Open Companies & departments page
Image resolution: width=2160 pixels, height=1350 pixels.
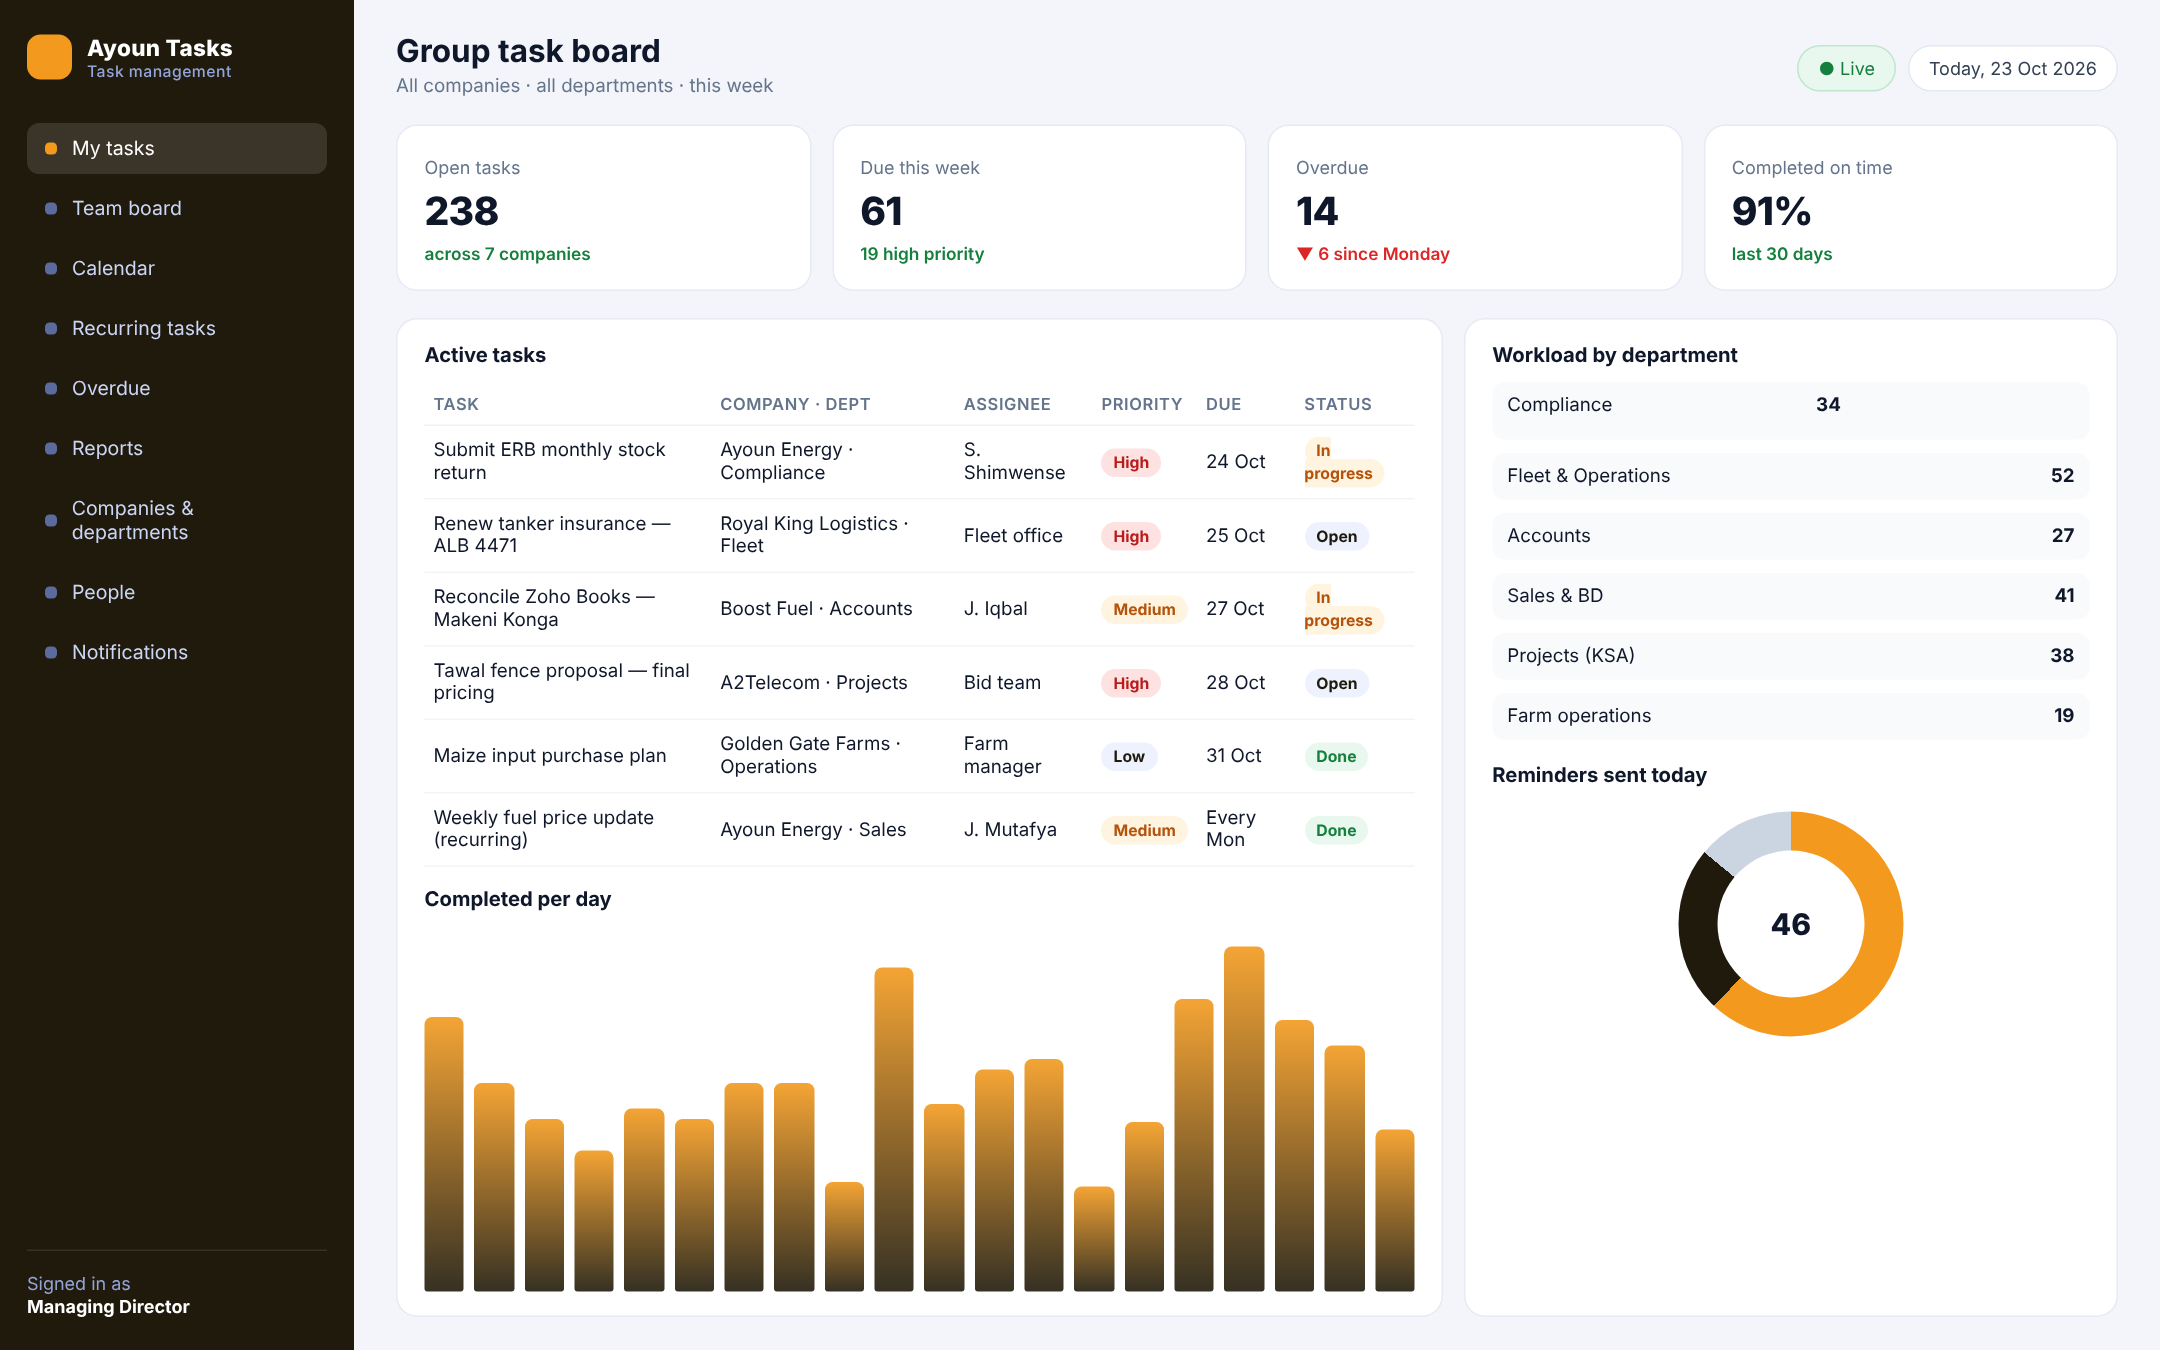[177, 520]
